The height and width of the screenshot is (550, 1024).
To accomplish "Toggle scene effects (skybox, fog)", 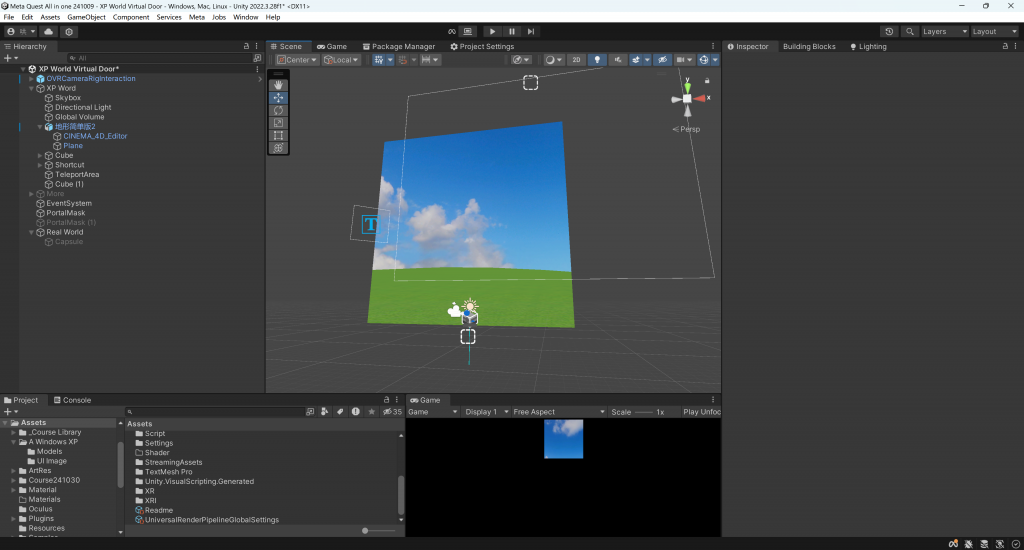I will [635, 59].
